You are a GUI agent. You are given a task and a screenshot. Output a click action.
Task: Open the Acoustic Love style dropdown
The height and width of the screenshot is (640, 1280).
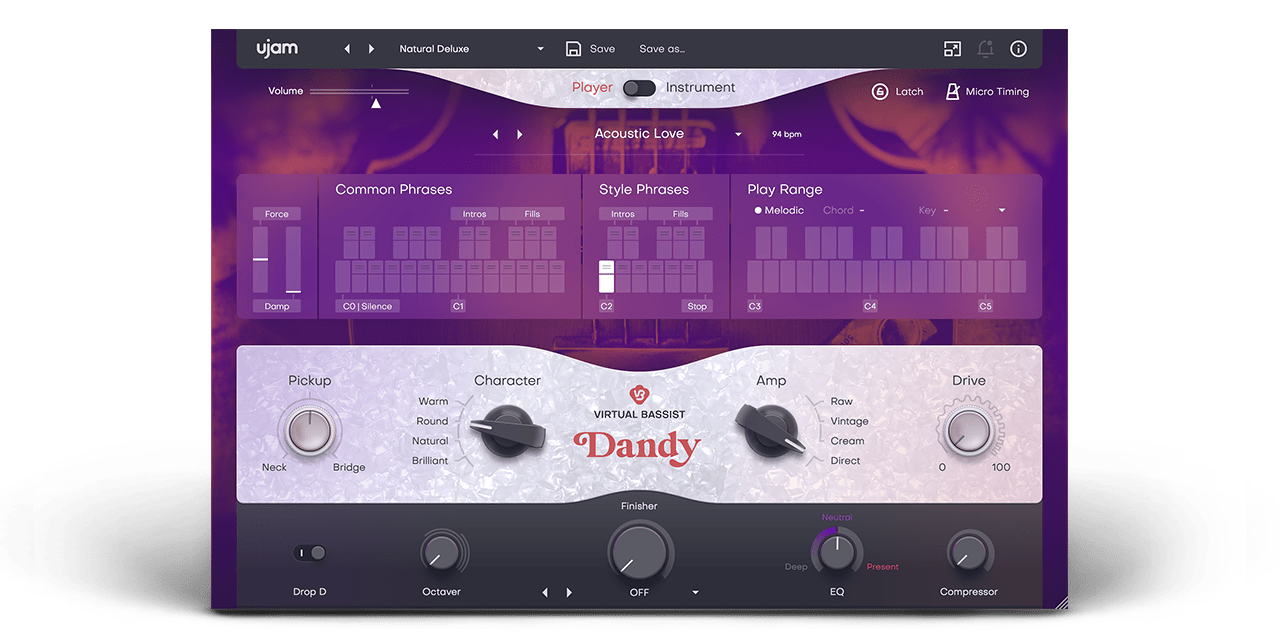click(x=738, y=134)
